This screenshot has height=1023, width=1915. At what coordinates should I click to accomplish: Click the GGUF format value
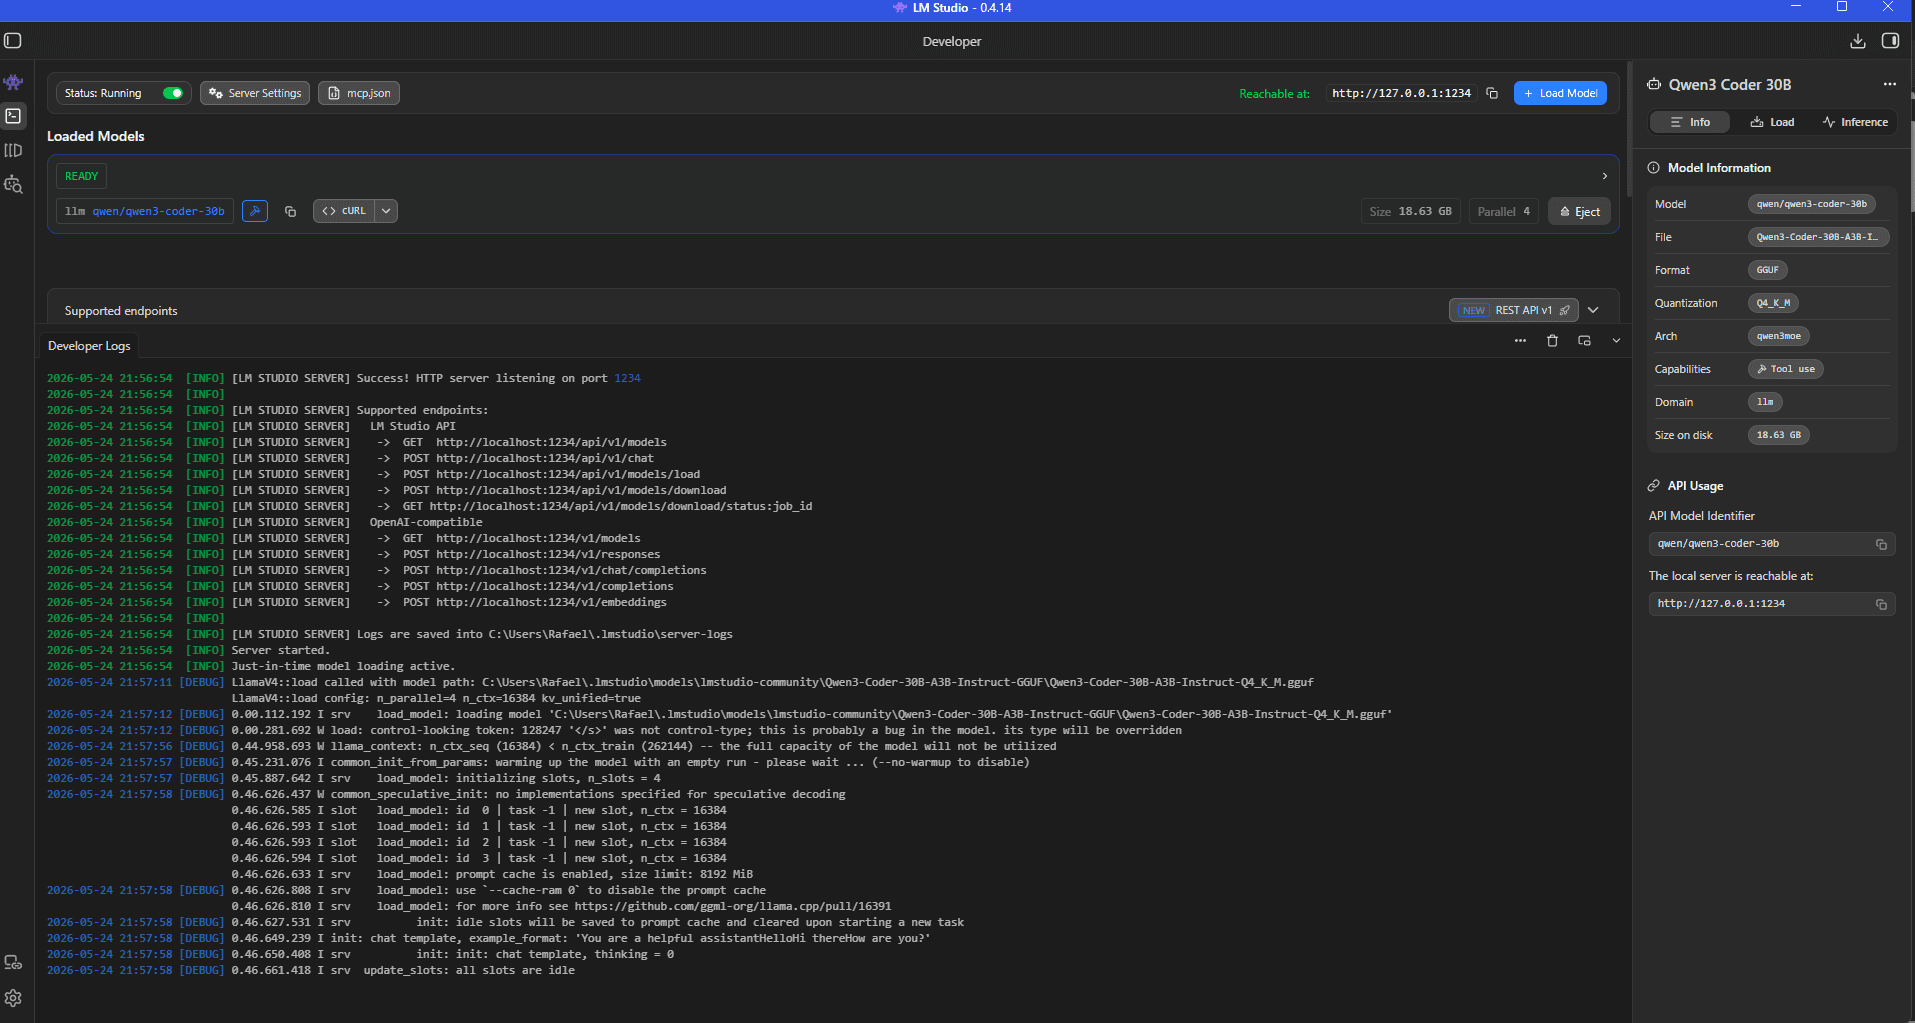(x=1767, y=270)
